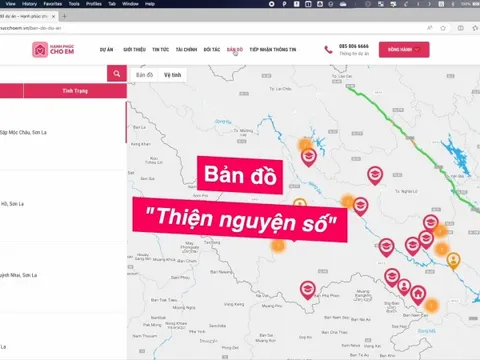Open the Giới thiệu menu item
The image size is (480, 360).
pos(134,50)
